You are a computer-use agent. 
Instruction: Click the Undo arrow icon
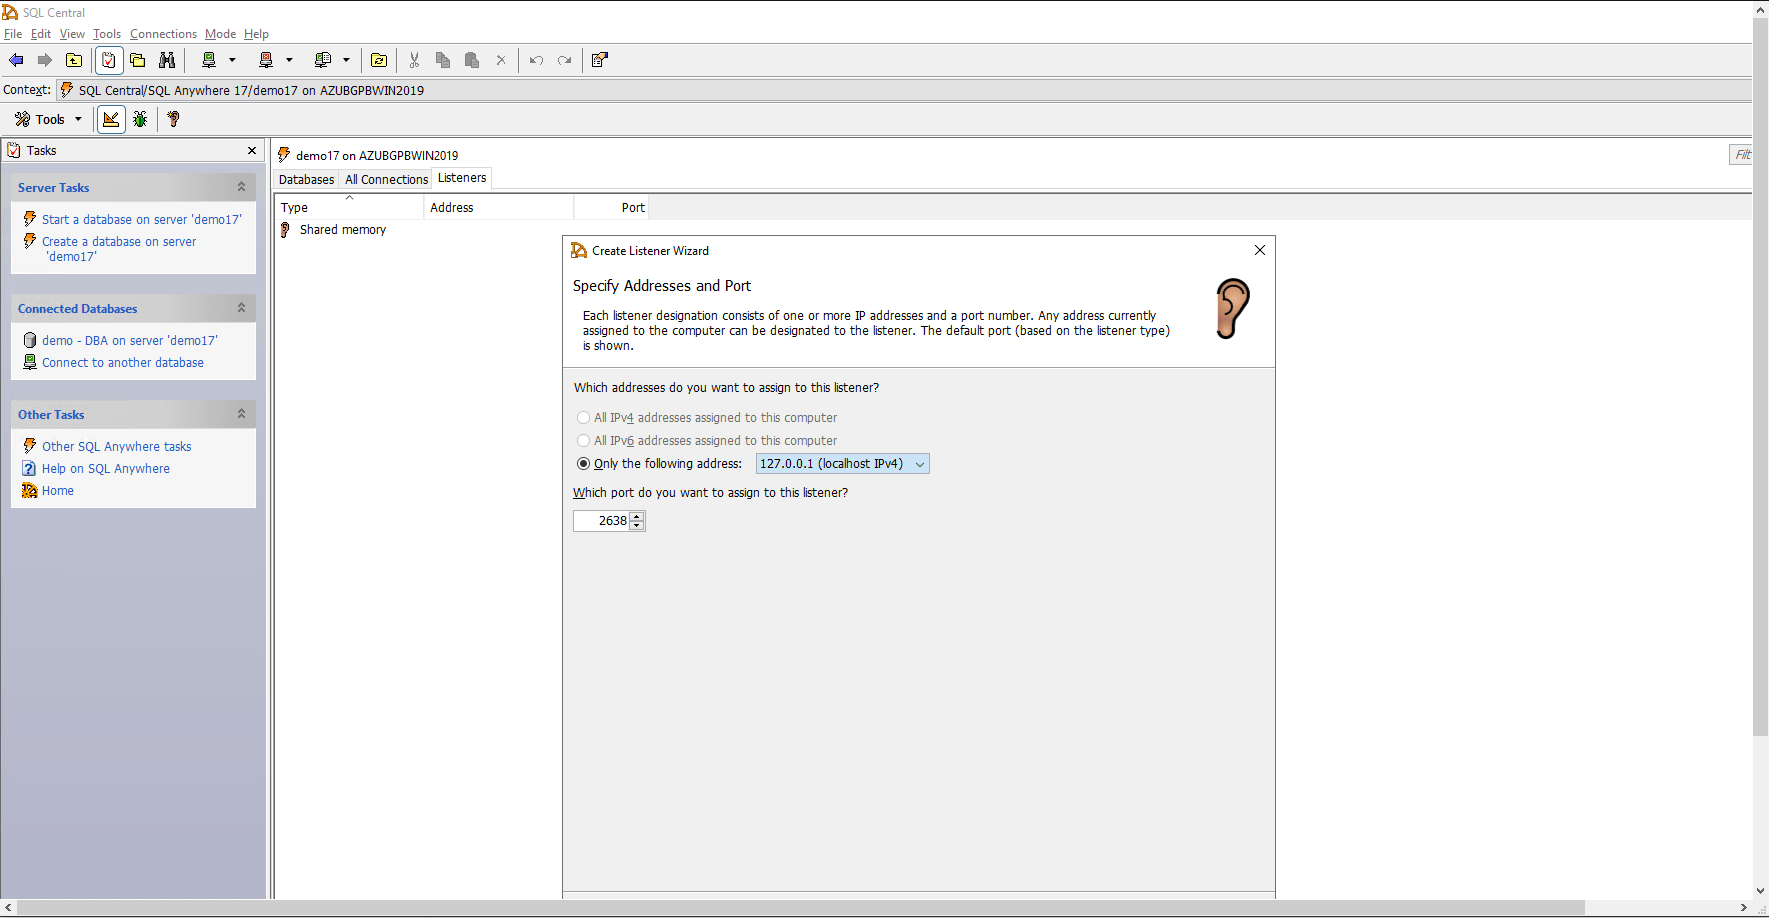pos(536,60)
